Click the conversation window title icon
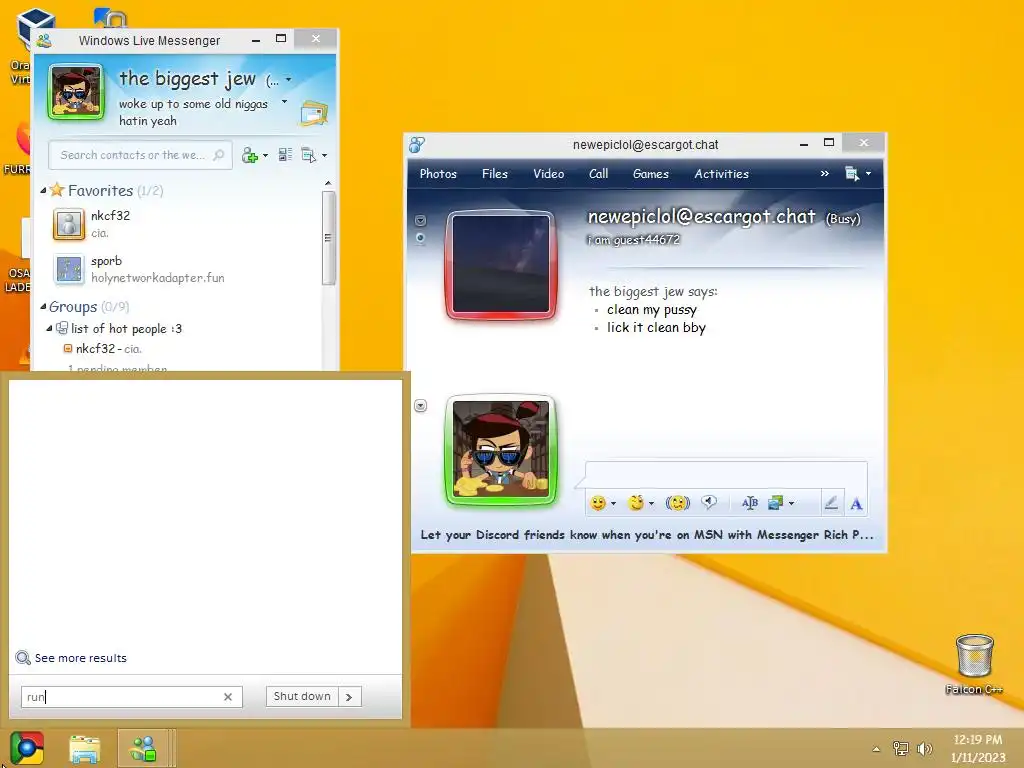Image resolution: width=1024 pixels, height=768 pixels. tap(417, 144)
